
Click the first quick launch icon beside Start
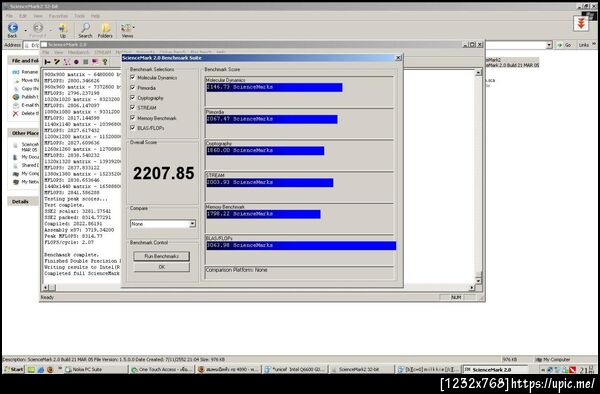click(x=31, y=370)
